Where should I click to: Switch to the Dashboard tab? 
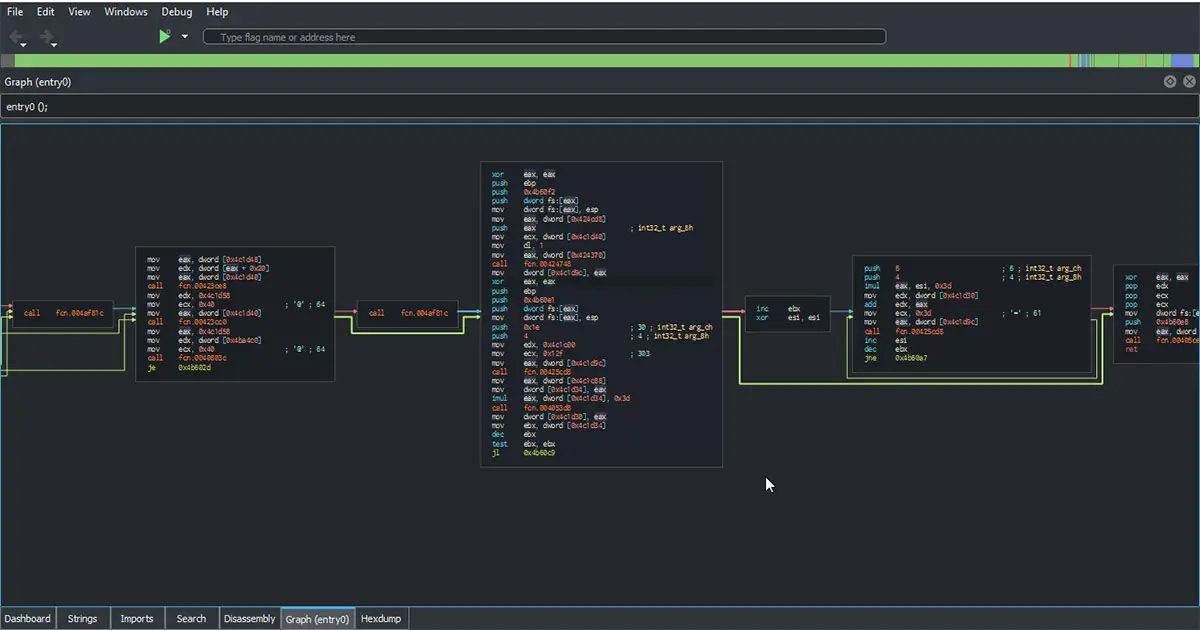pyautogui.click(x=28, y=618)
